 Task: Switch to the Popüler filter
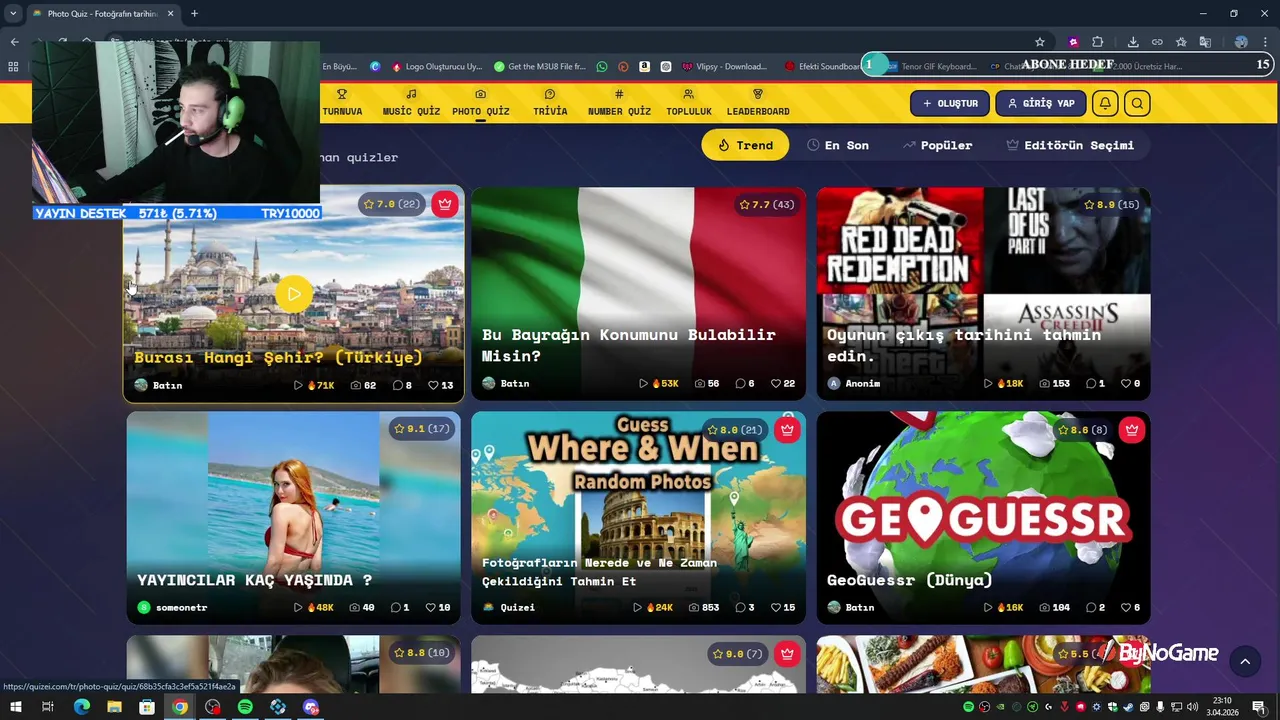[937, 145]
